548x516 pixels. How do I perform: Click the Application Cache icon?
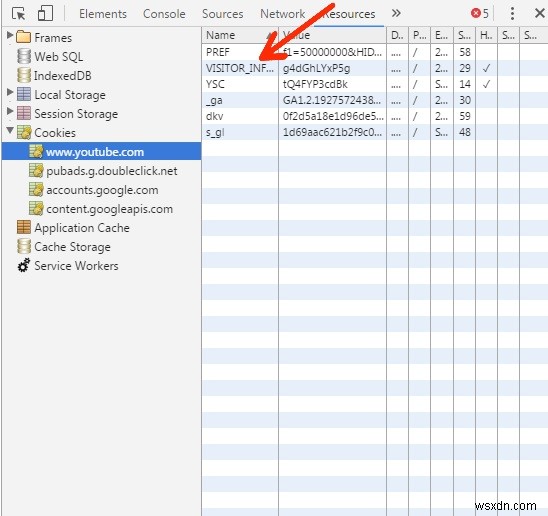point(24,227)
